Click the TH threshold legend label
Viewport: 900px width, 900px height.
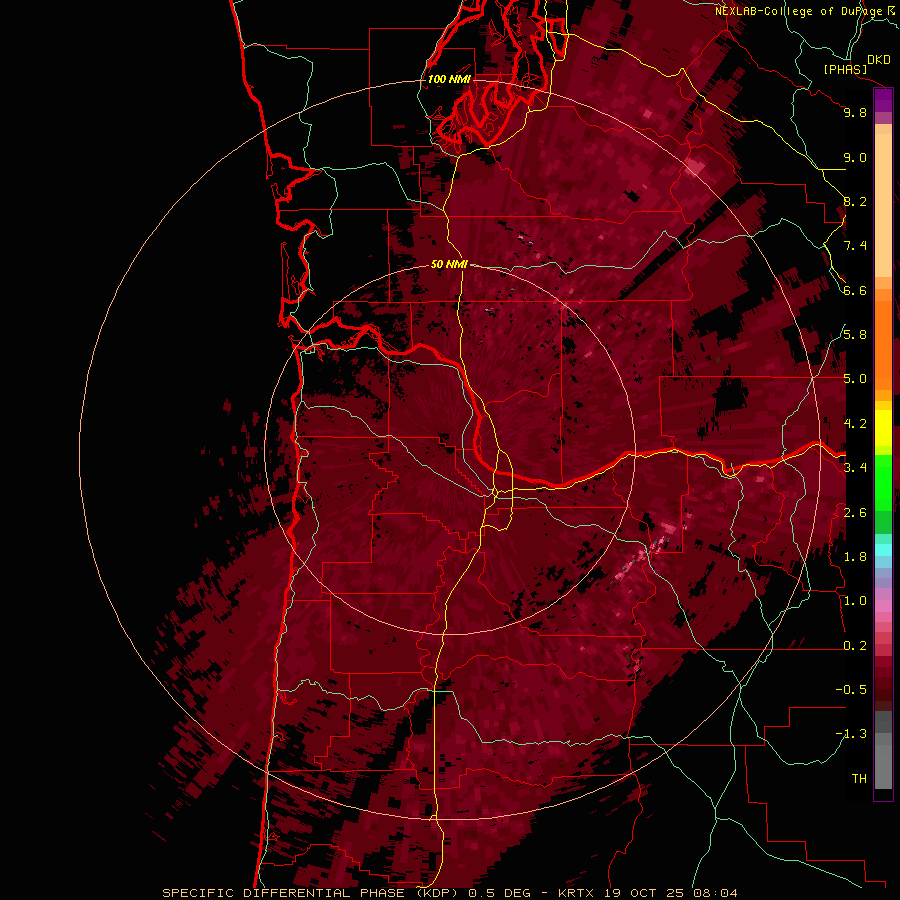click(x=859, y=779)
